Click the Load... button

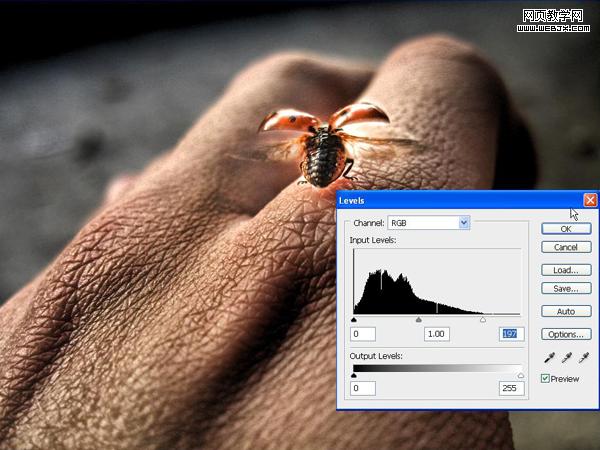coord(566,270)
